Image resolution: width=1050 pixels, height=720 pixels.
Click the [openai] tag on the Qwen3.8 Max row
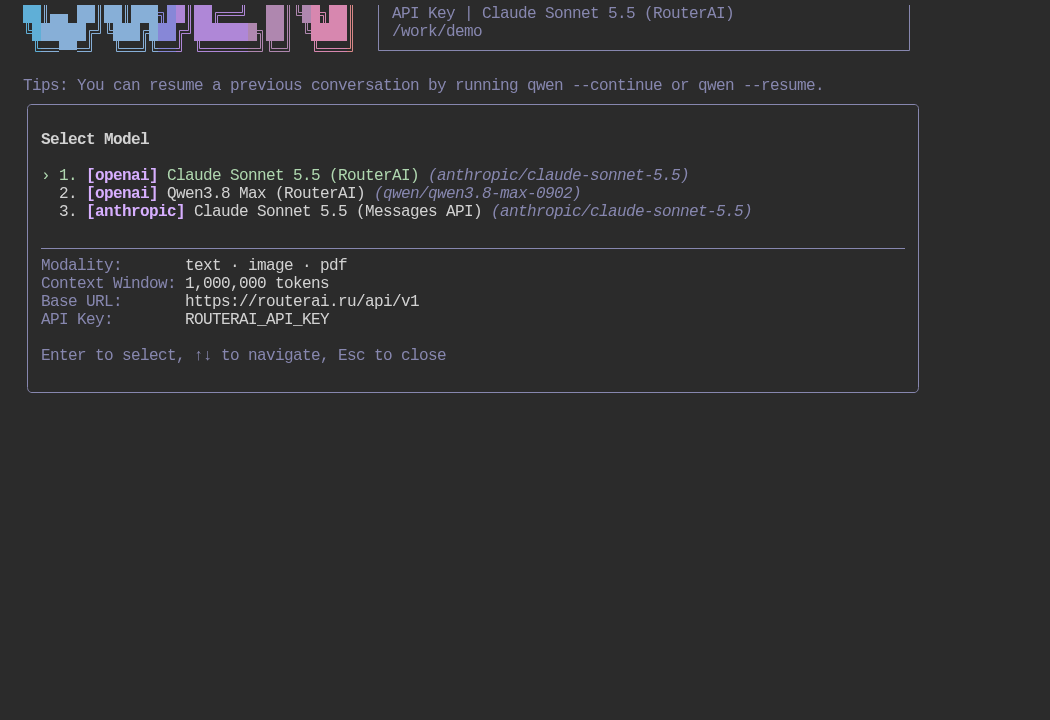point(123,193)
